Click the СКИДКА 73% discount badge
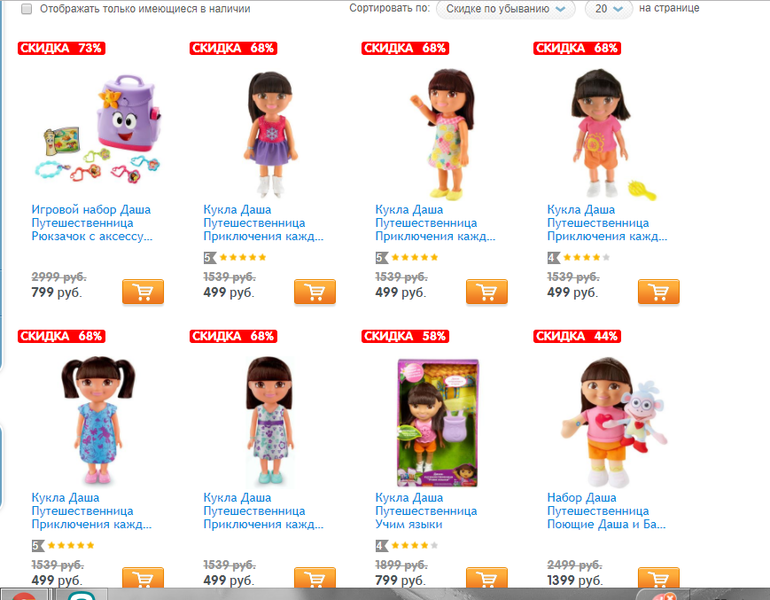The height and width of the screenshot is (600, 770). click(61, 48)
